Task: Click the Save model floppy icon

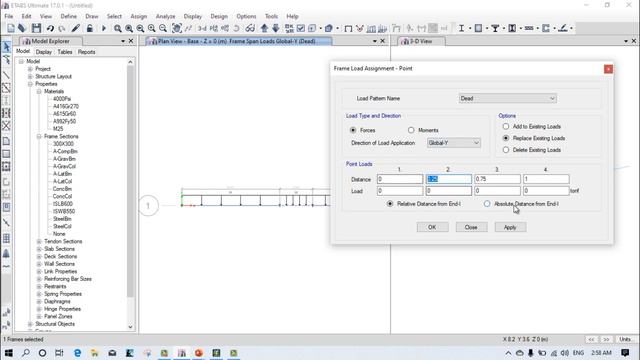Action: pyautogui.click(x=36, y=28)
